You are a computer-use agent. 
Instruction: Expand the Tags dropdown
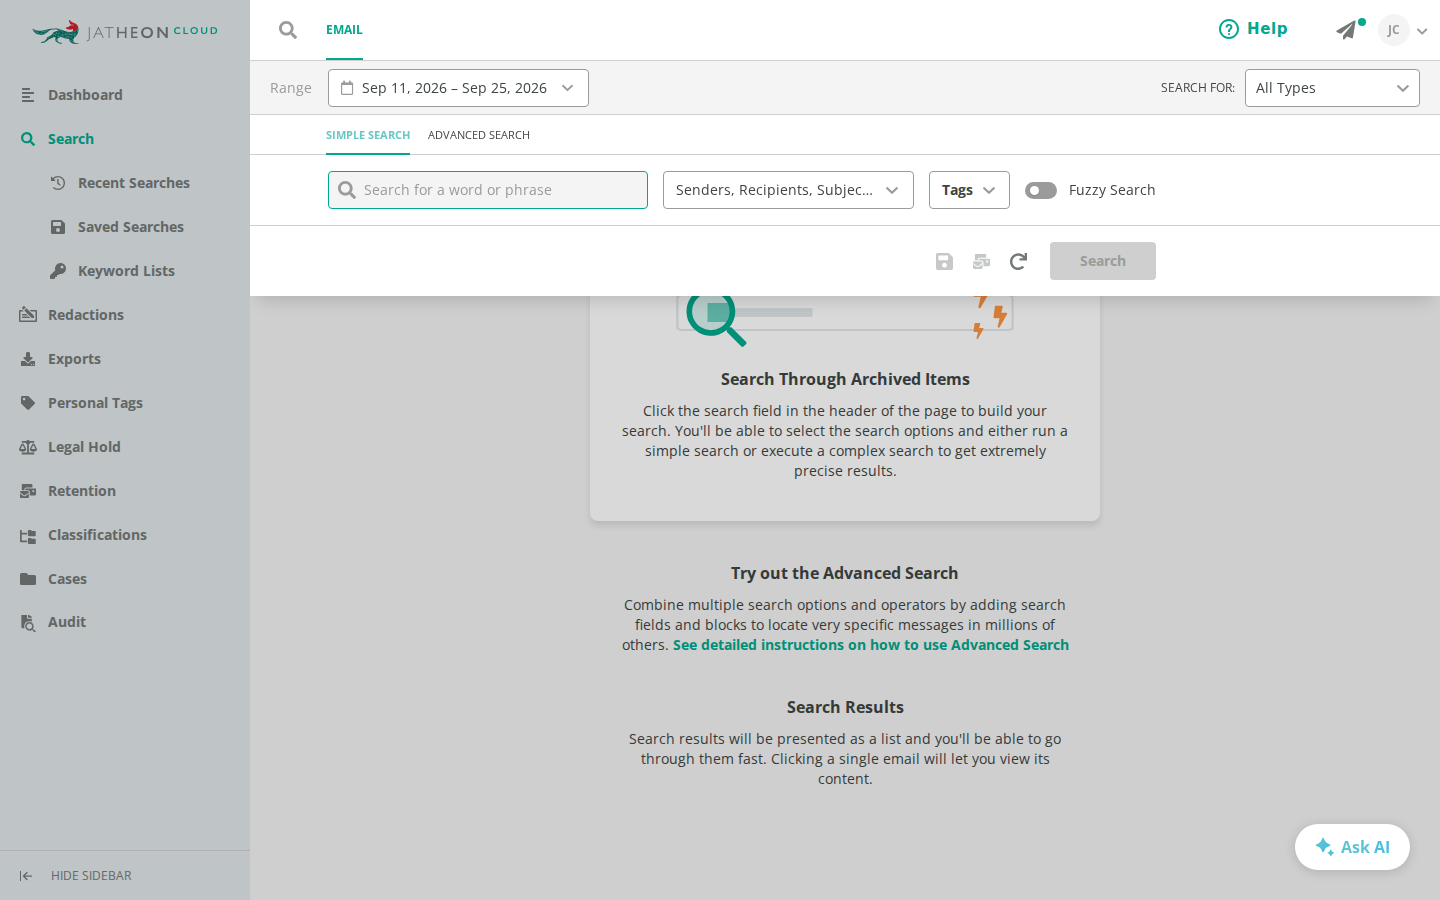click(969, 190)
